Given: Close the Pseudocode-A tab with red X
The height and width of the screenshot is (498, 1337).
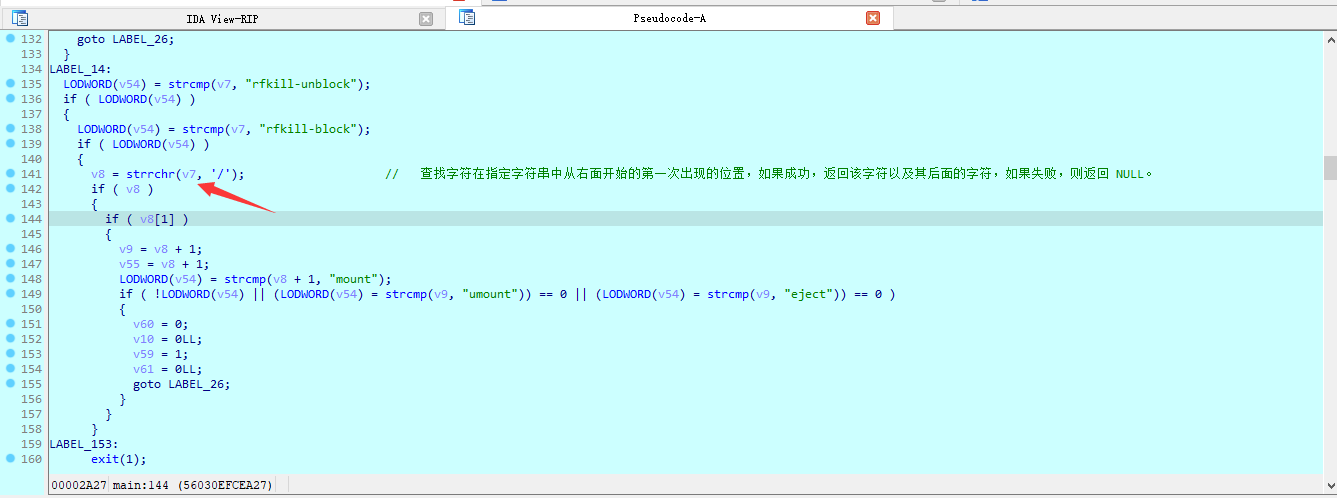Looking at the screenshot, I should pyautogui.click(x=872, y=18).
